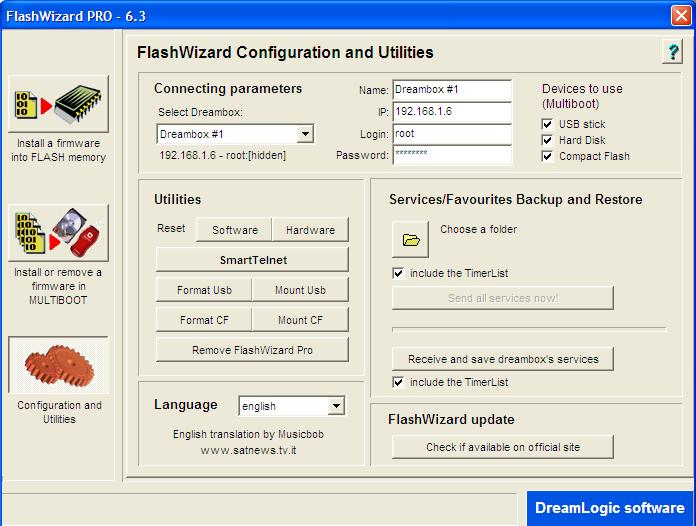Click Send all services now!
Image resolution: width=696 pixels, height=526 pixels.
(x=503, y=298)
